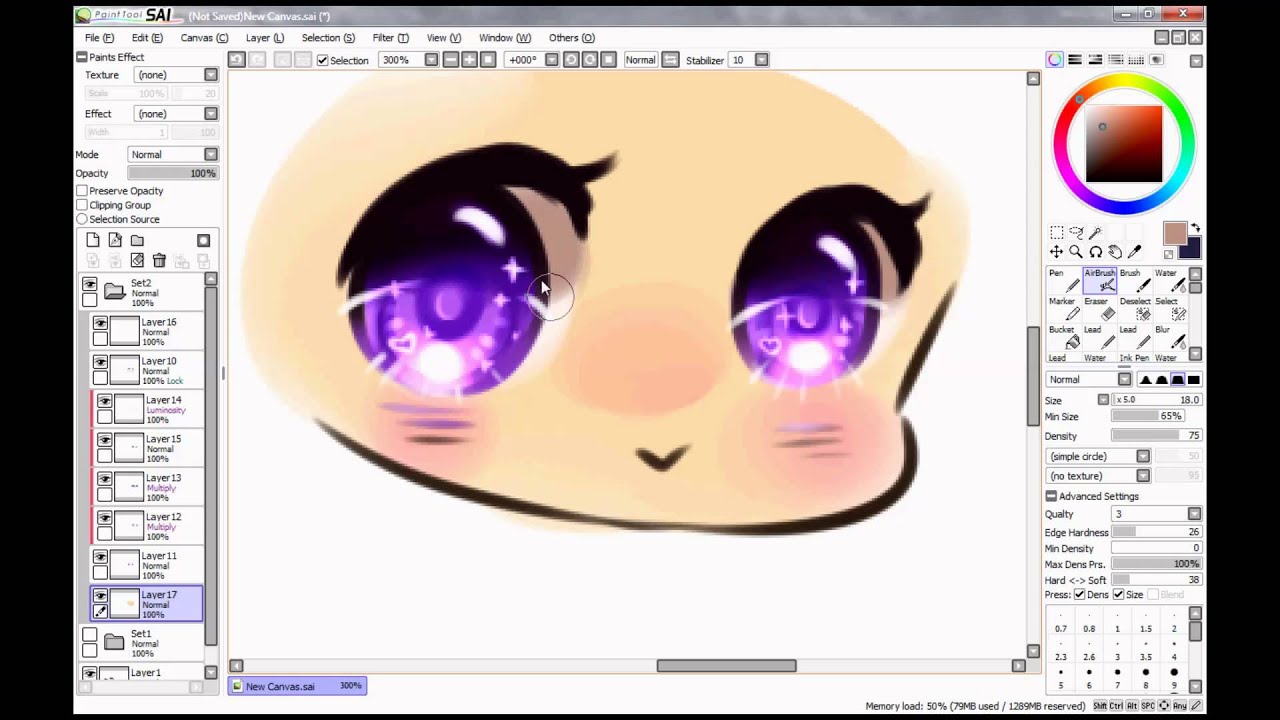Show the Set1 folder with visibility box

[x=90, y=635]
